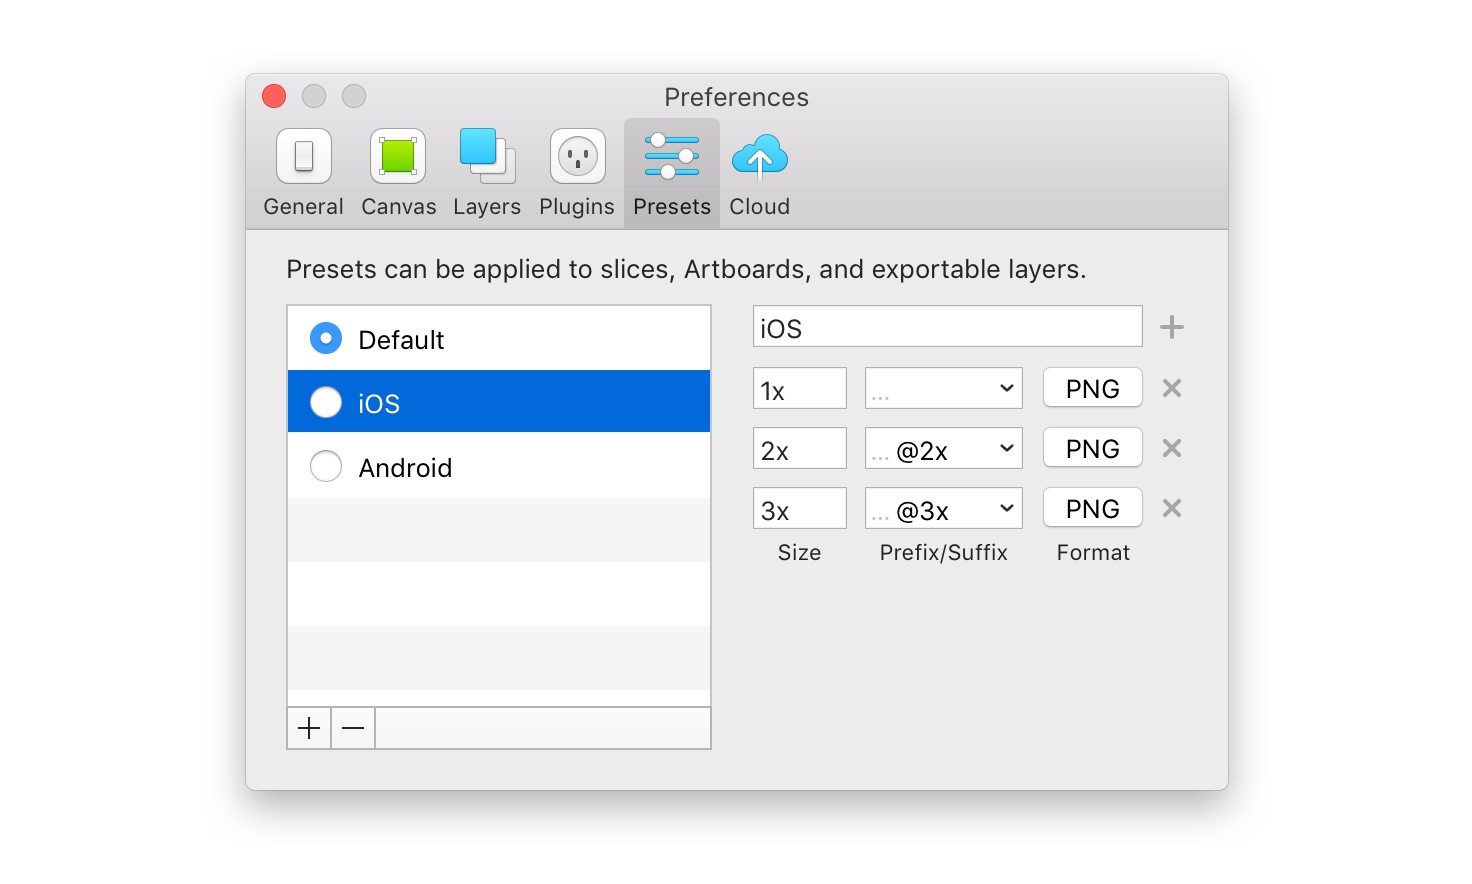
Task: Open the Canvas preferences pane
Action: [x=398, y=173]
